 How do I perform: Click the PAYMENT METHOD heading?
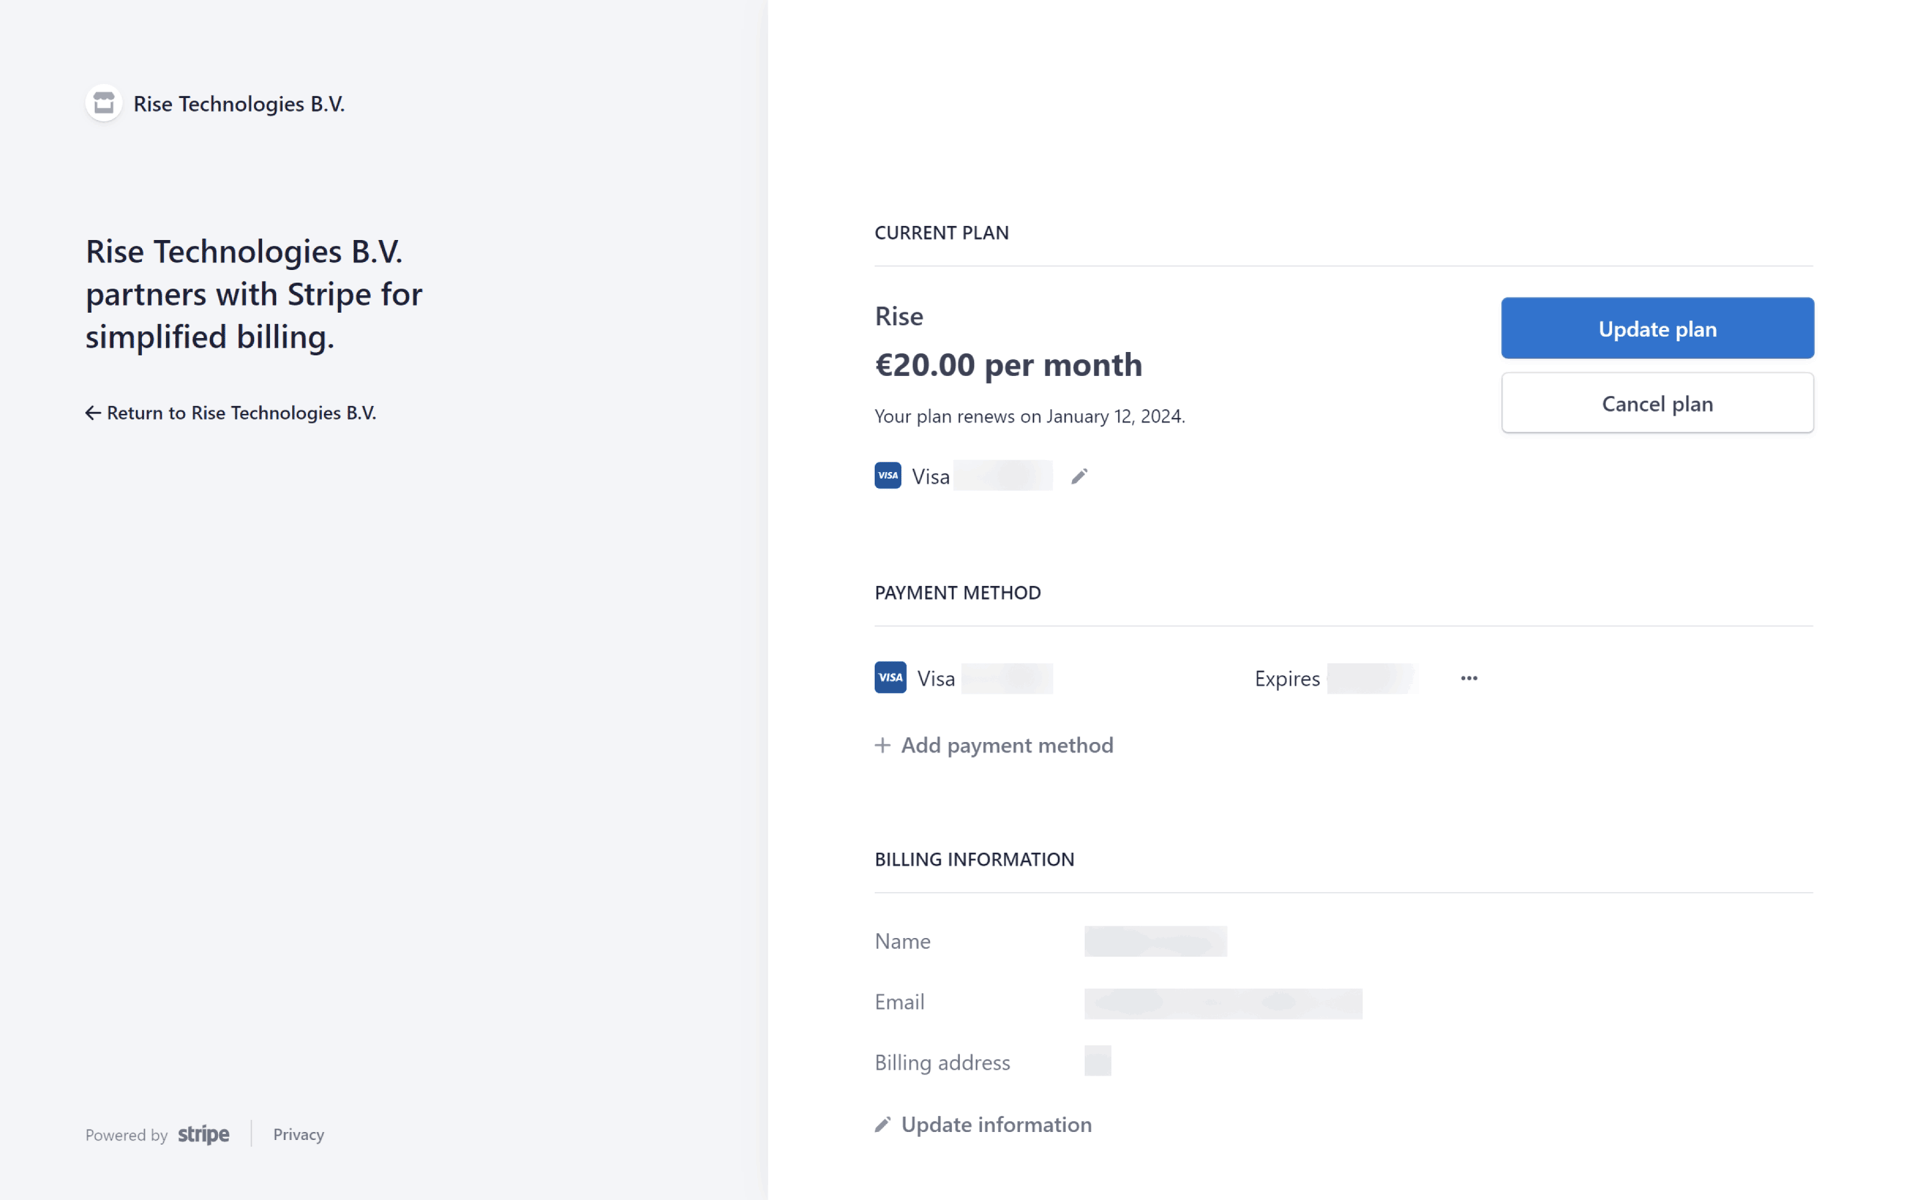957,592
